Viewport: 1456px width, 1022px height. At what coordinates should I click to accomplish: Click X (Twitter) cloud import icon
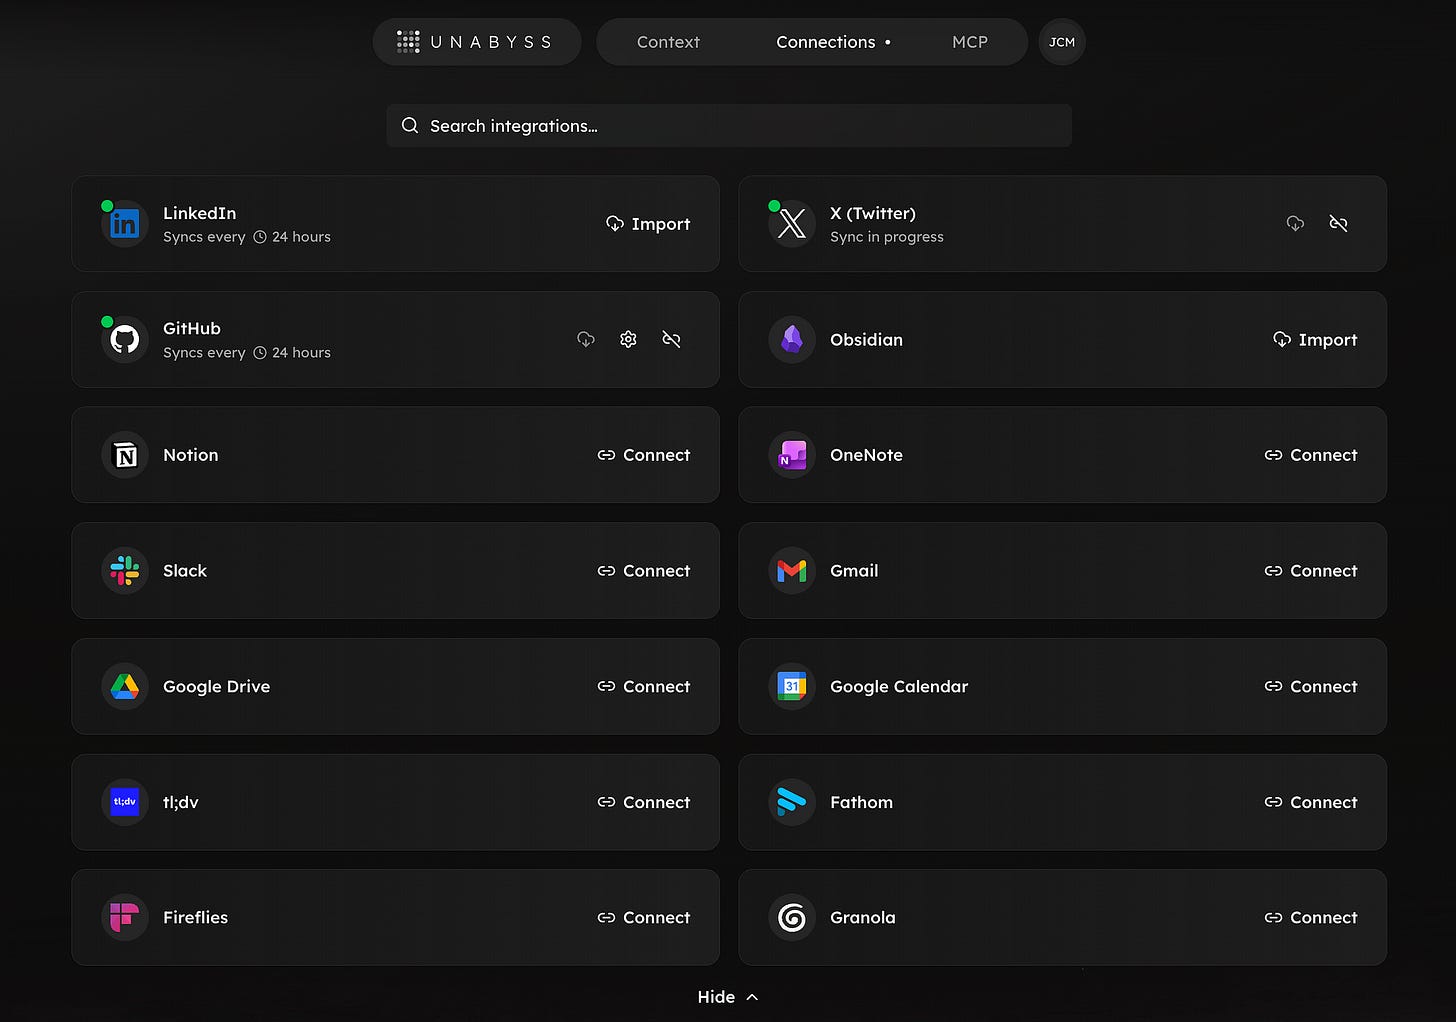pos(1295,224)
